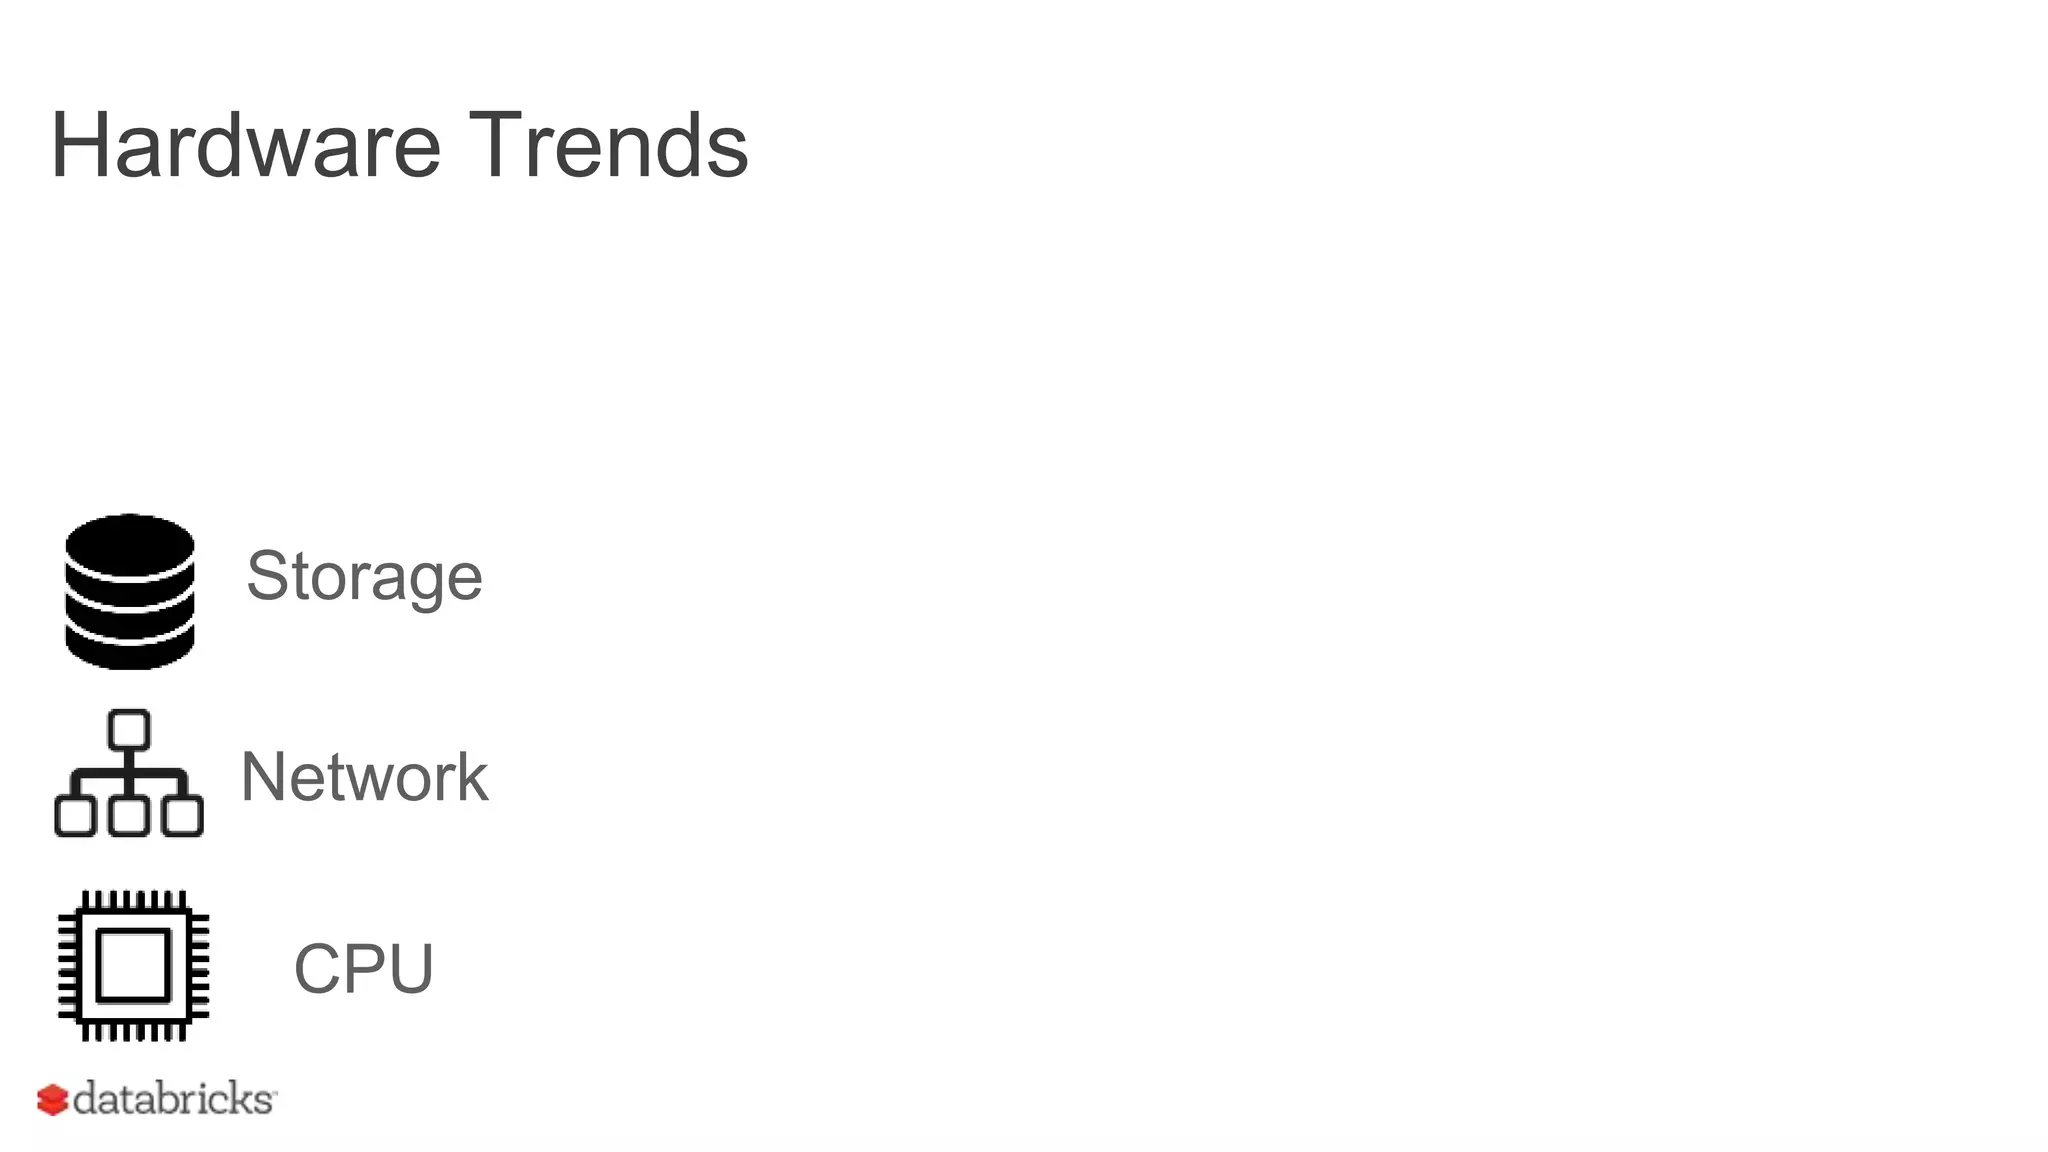Click the top disc of storage icon
The width and height of the screenshot is (2048, 1152).
coord(130,543)
